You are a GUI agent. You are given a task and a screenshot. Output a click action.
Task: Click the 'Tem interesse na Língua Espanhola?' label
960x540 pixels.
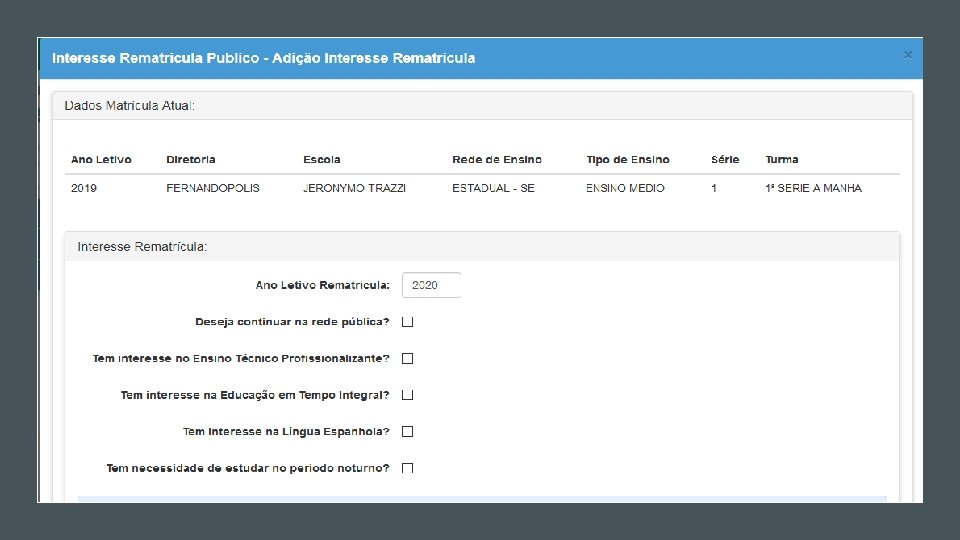pos(286,432)
